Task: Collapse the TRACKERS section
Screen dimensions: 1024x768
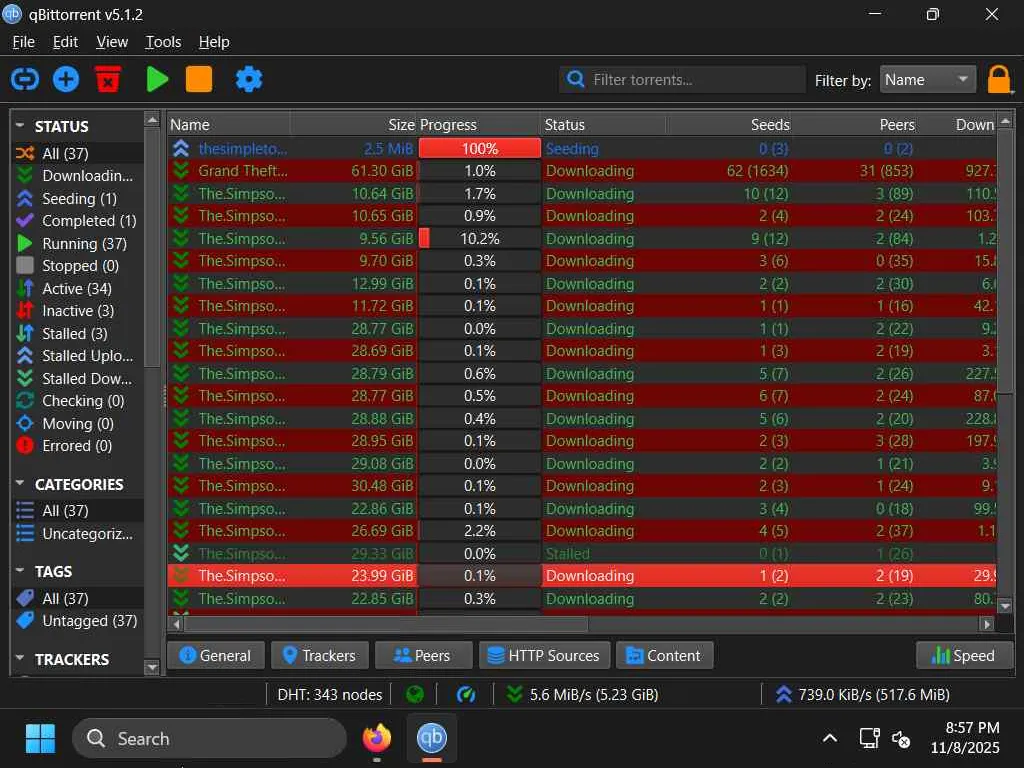Action: click(20, 658)
